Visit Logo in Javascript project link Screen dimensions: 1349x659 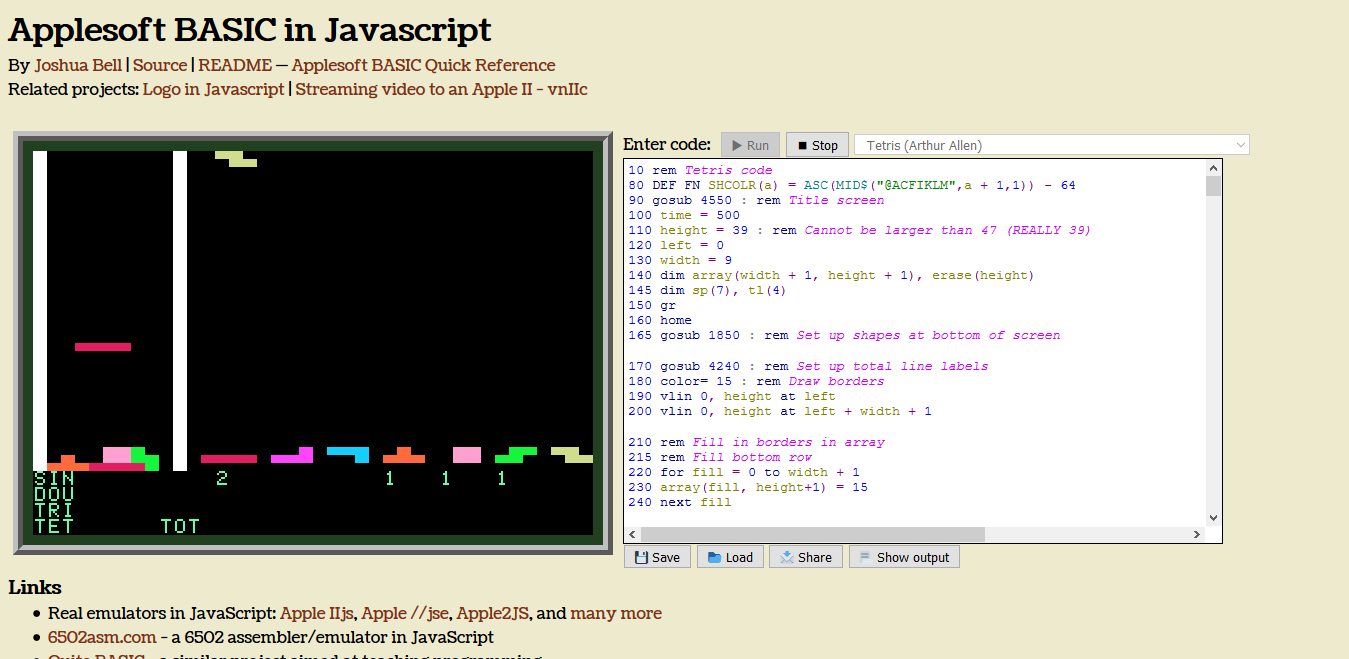pos(213,89)
